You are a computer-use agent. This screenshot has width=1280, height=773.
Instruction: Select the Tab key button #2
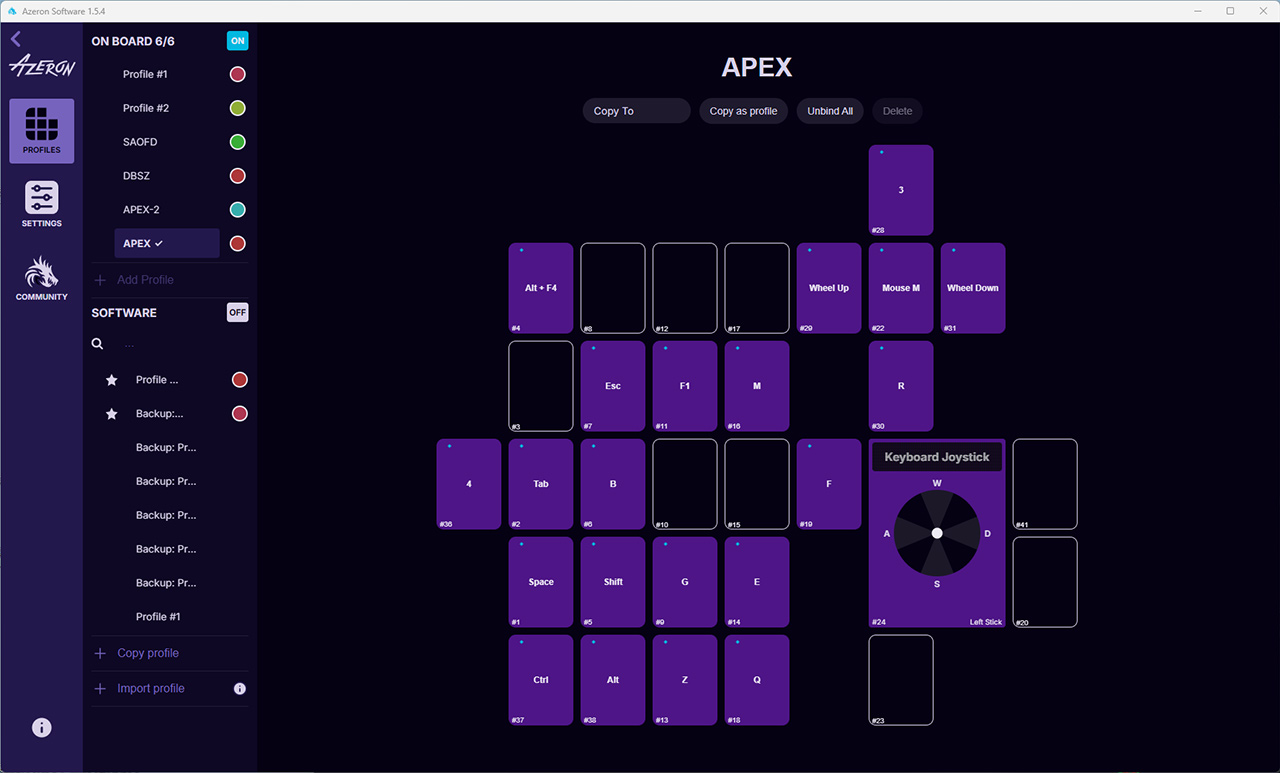pos(541,484)
